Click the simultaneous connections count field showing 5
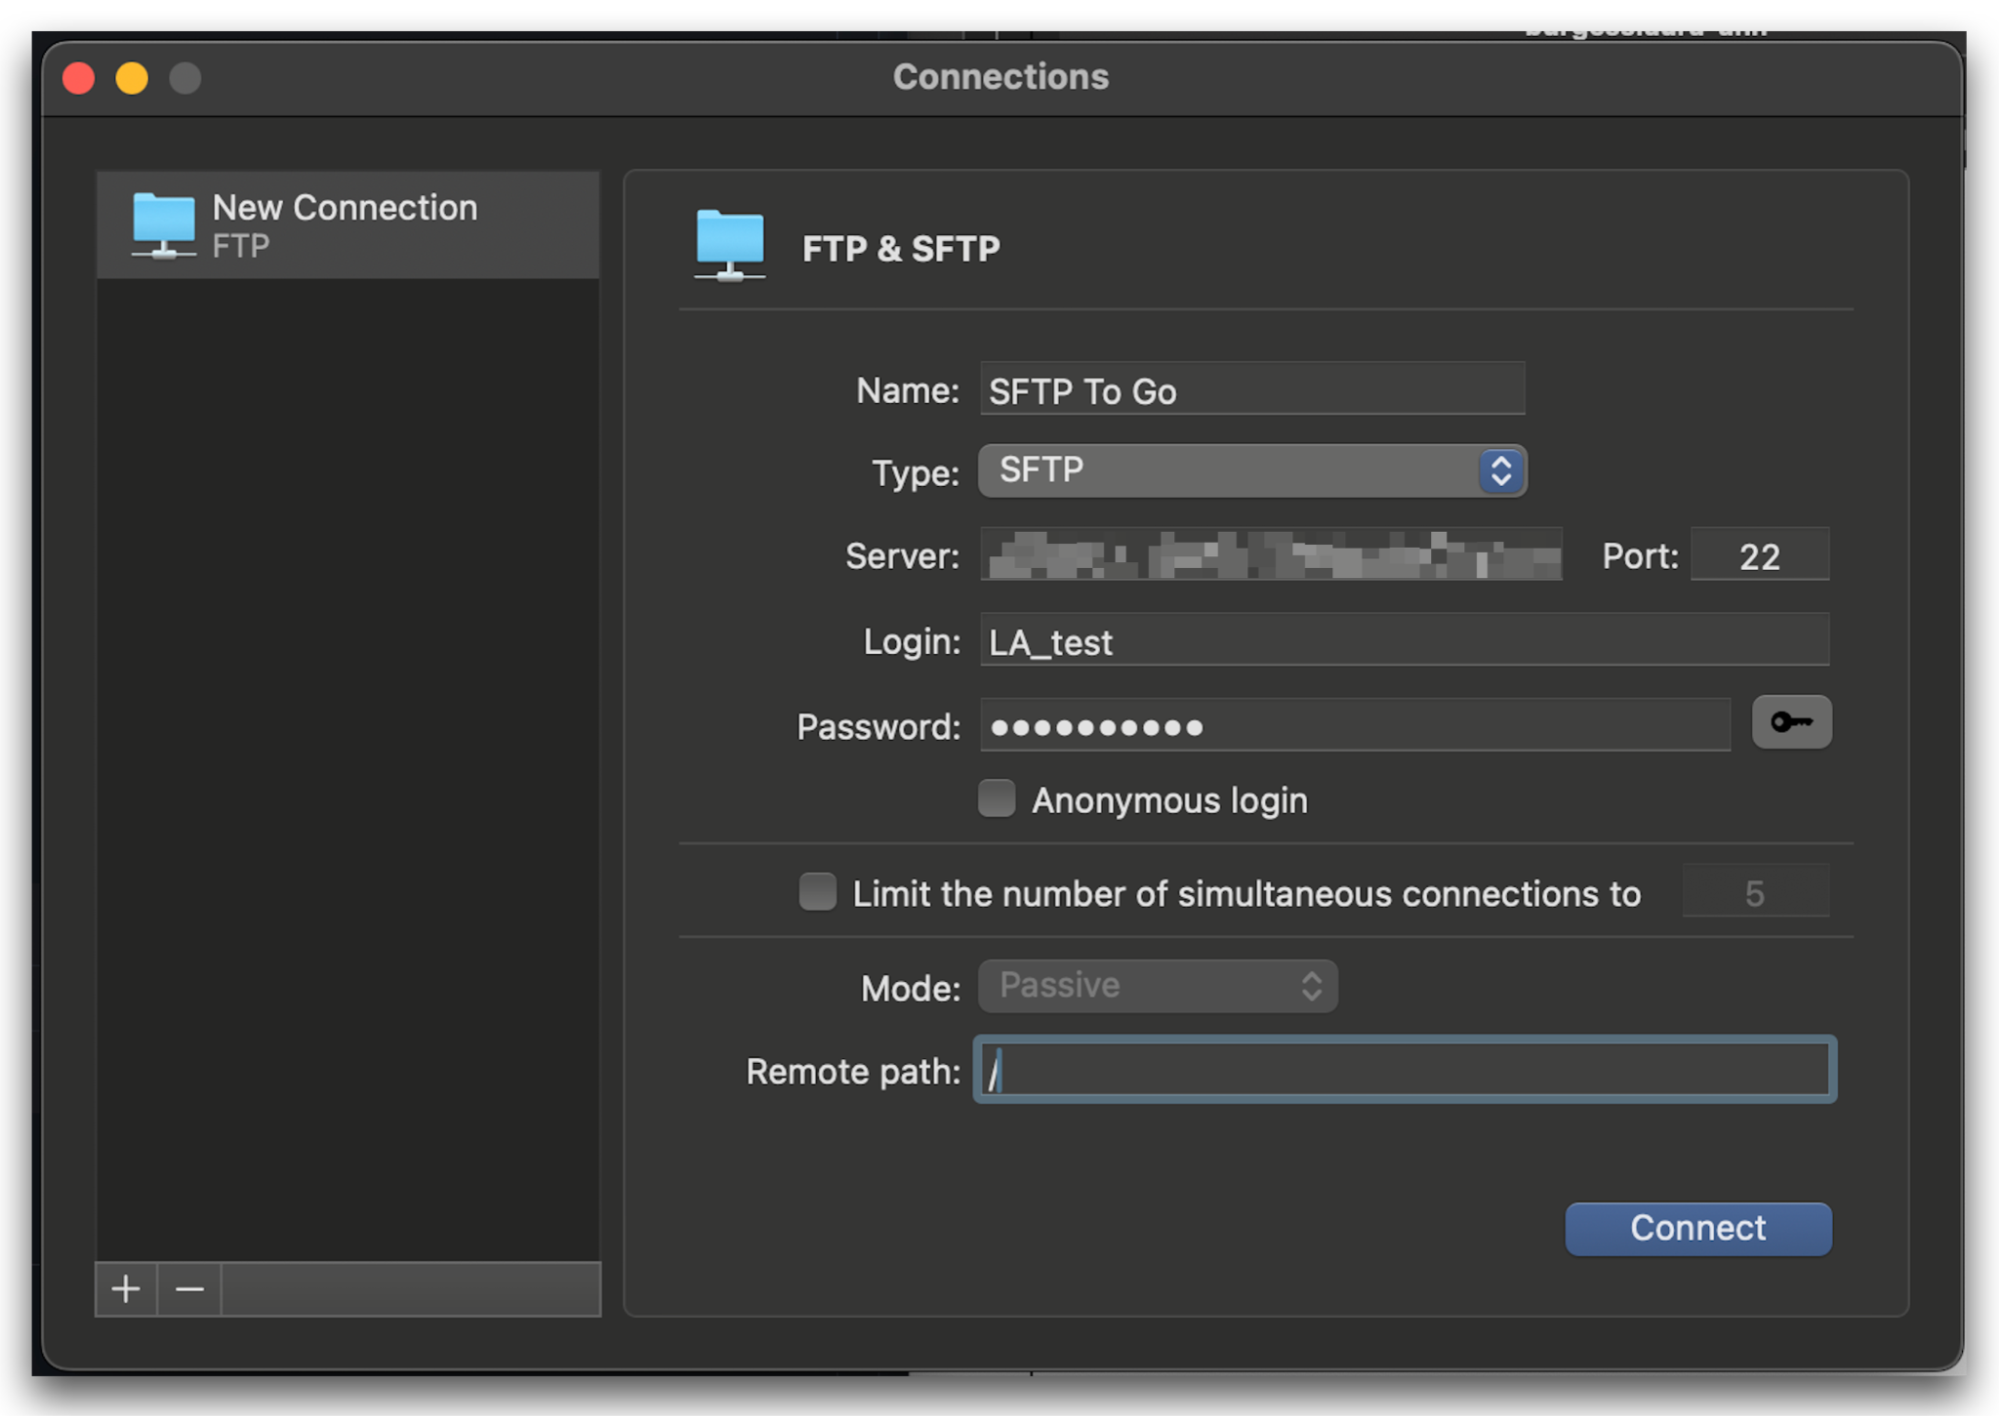 (1755, 891)
